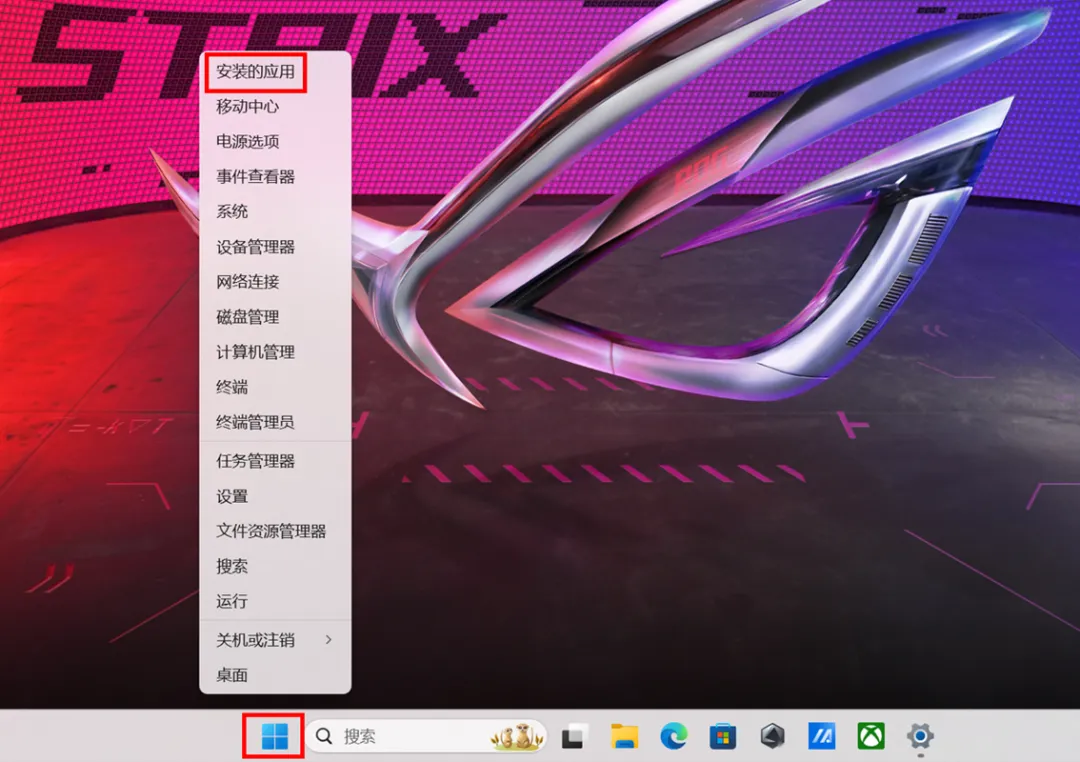Open Task View from taskbar
The image size is (1080, 762).
tap(574, 737)
